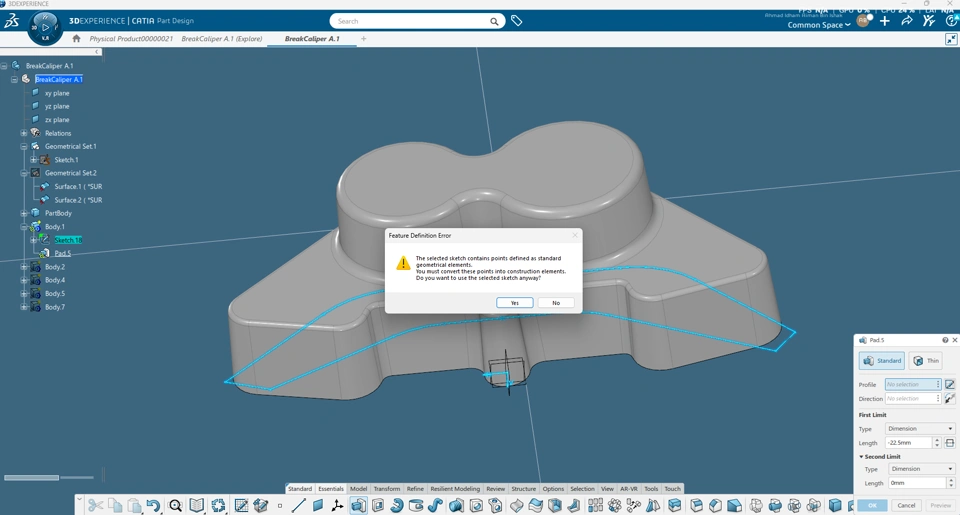Switch to the Transform toolbar tab
This screenshot has height=515, width=960.
click(386, 489)
